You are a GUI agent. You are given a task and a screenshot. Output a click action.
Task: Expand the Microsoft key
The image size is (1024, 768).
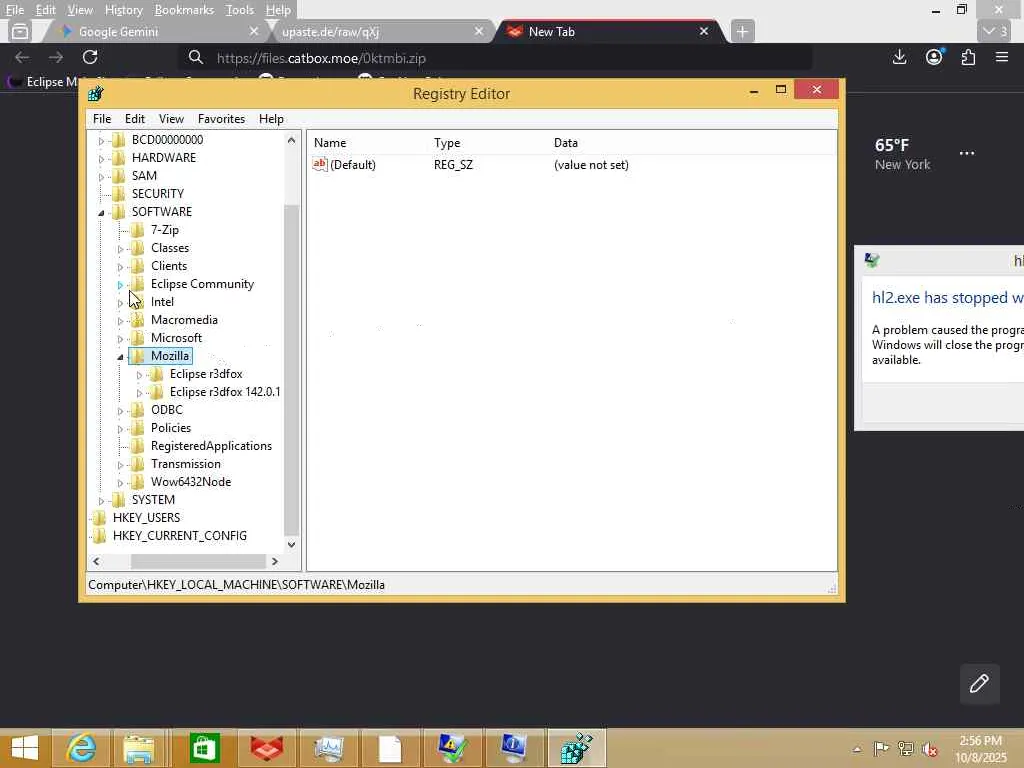tap(120, 339)
